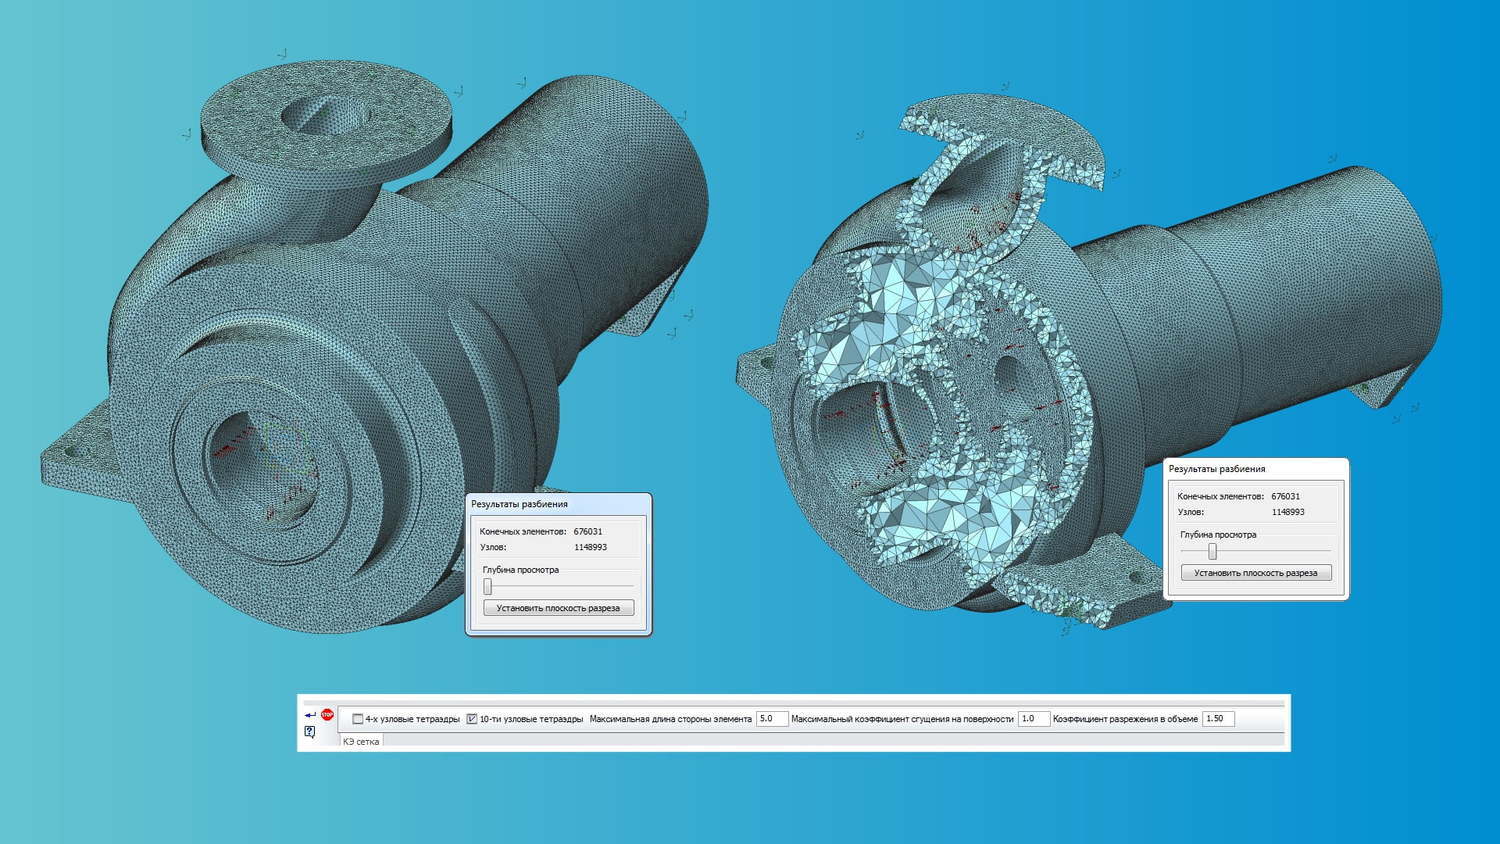Open help via the question mark icon
The image size is (1500, 844).
310,732
